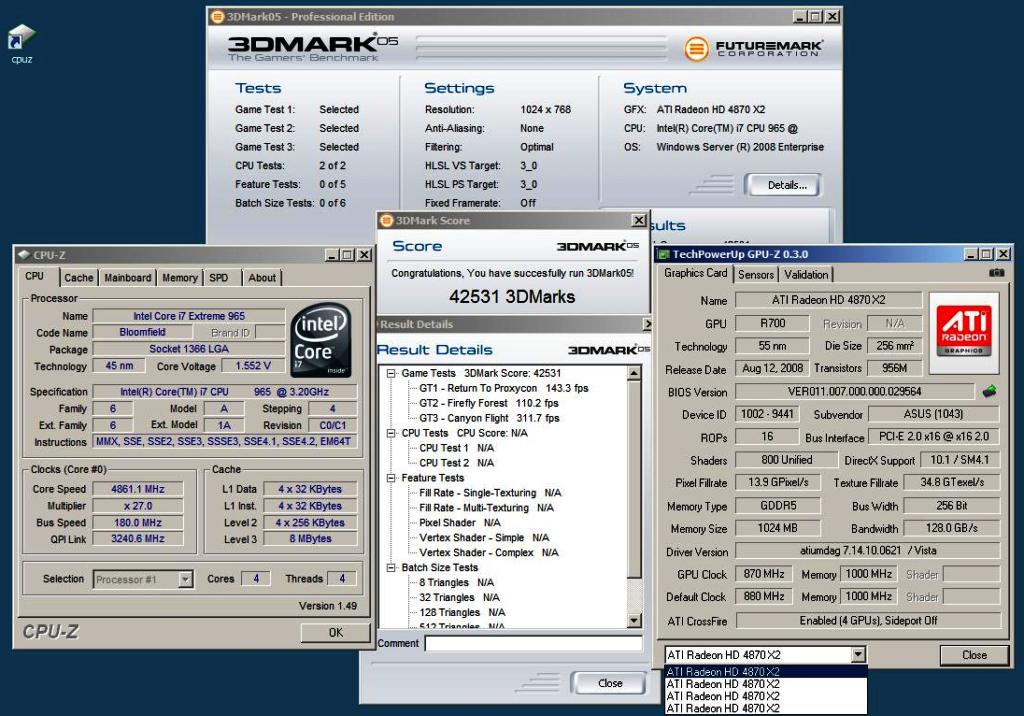1024x716 pixels.
Task: Select CPU Test 2 tree row
Action: pyautogui.click(x=456, y=463)
